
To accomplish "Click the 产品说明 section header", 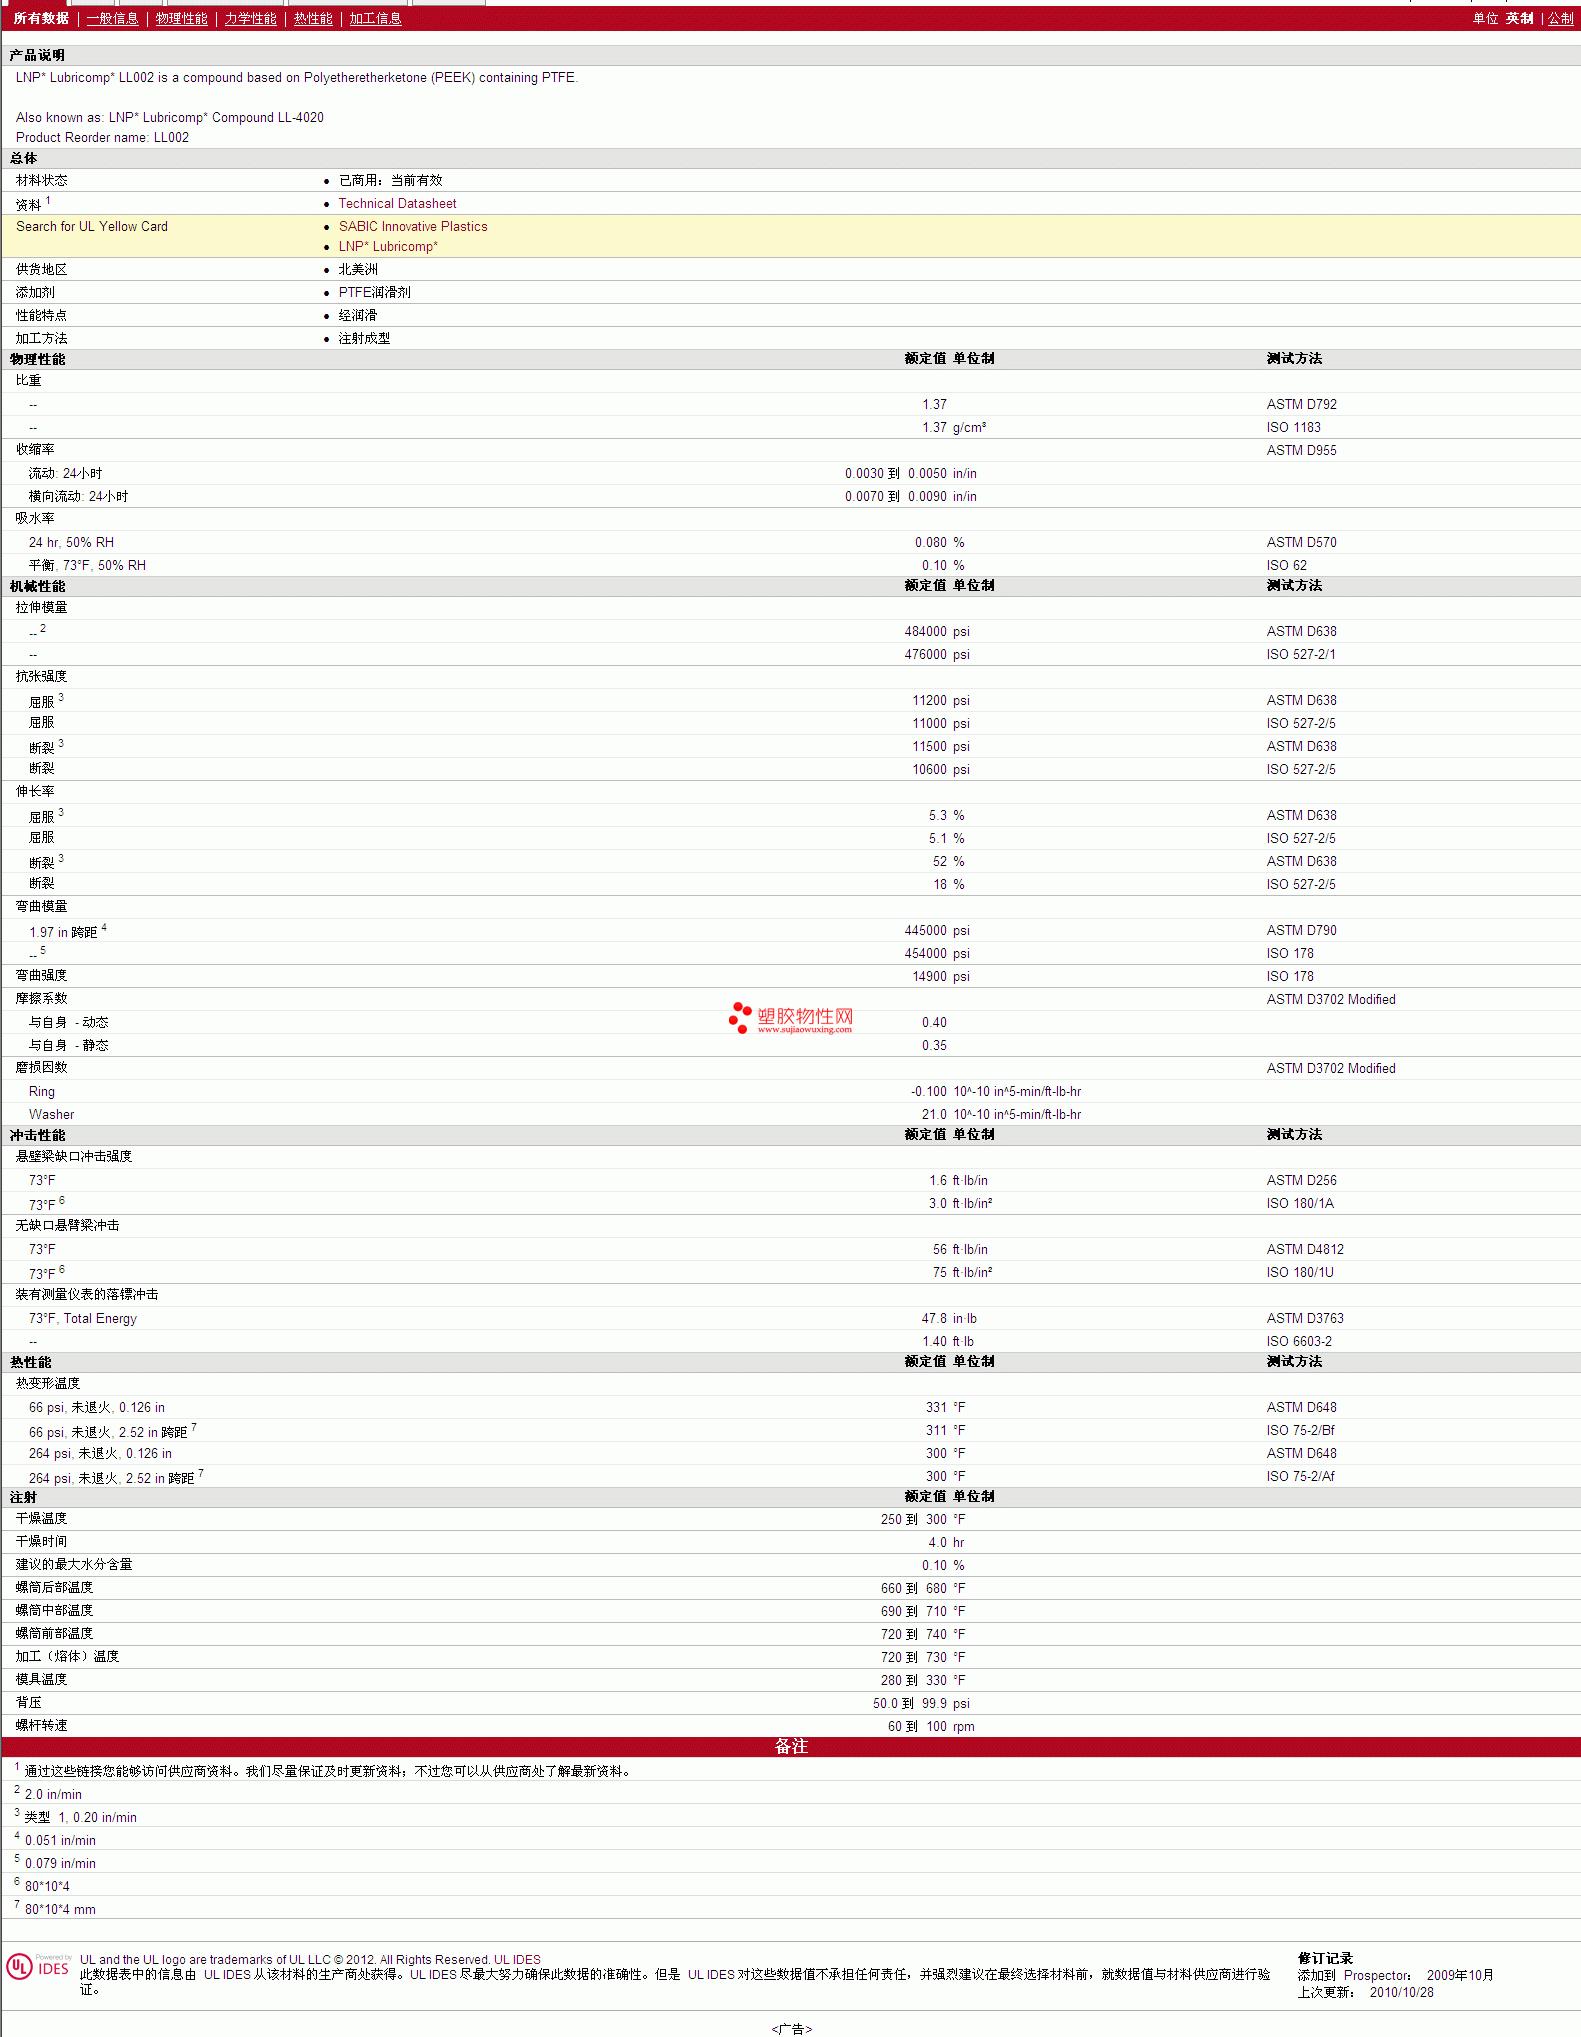I will [x=37, y=55].
